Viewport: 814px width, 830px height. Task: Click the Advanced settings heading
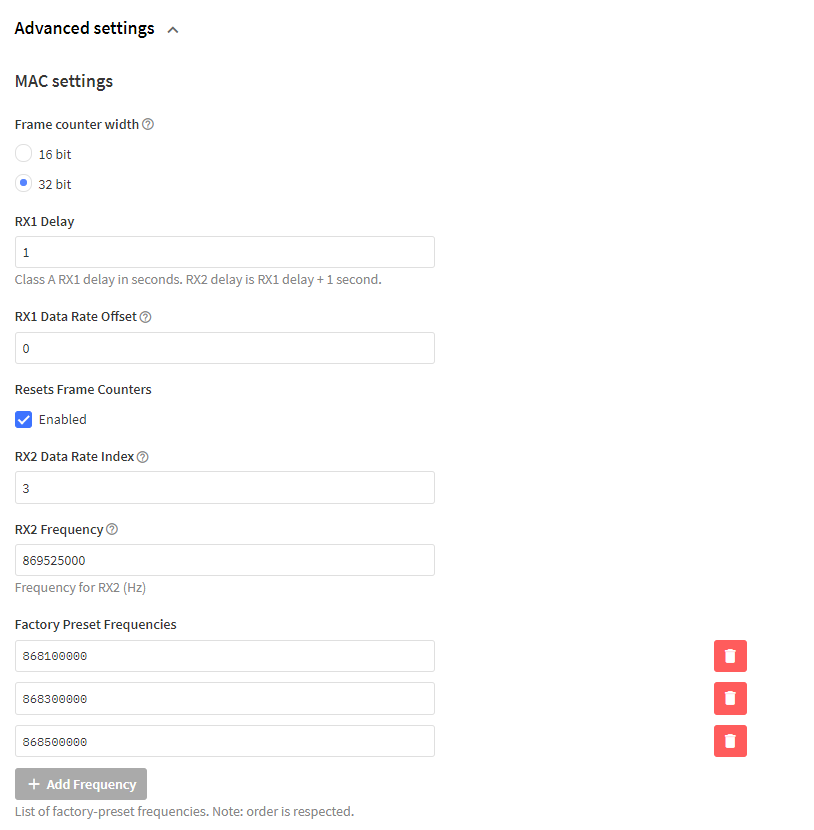click(85, 29)
